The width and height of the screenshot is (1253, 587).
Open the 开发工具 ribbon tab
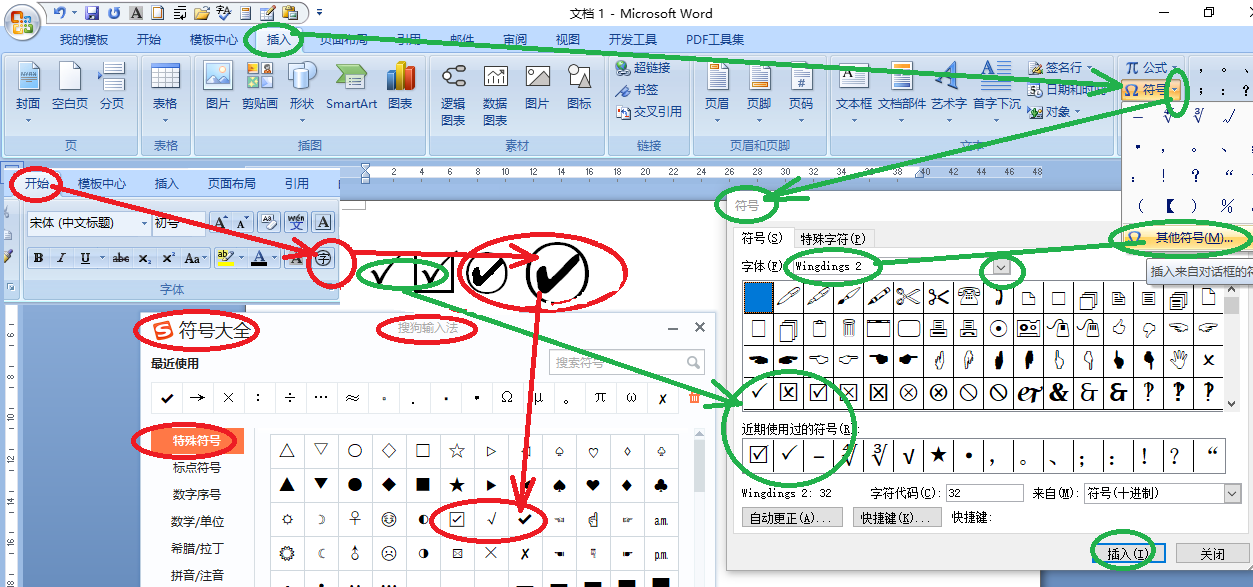point(632,40)
